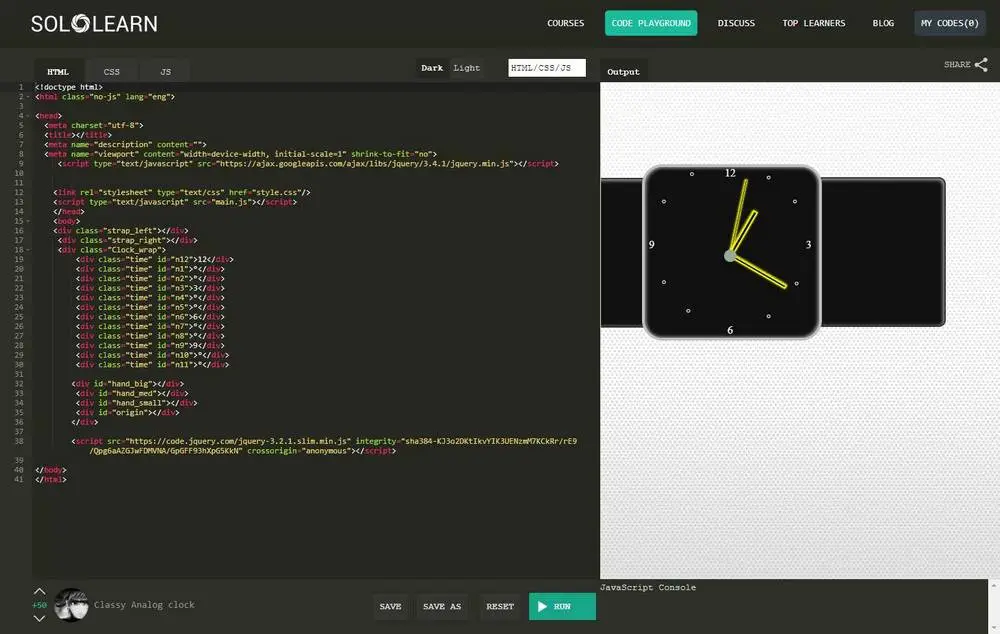Click the strap_right div code line

coord(128,240)
